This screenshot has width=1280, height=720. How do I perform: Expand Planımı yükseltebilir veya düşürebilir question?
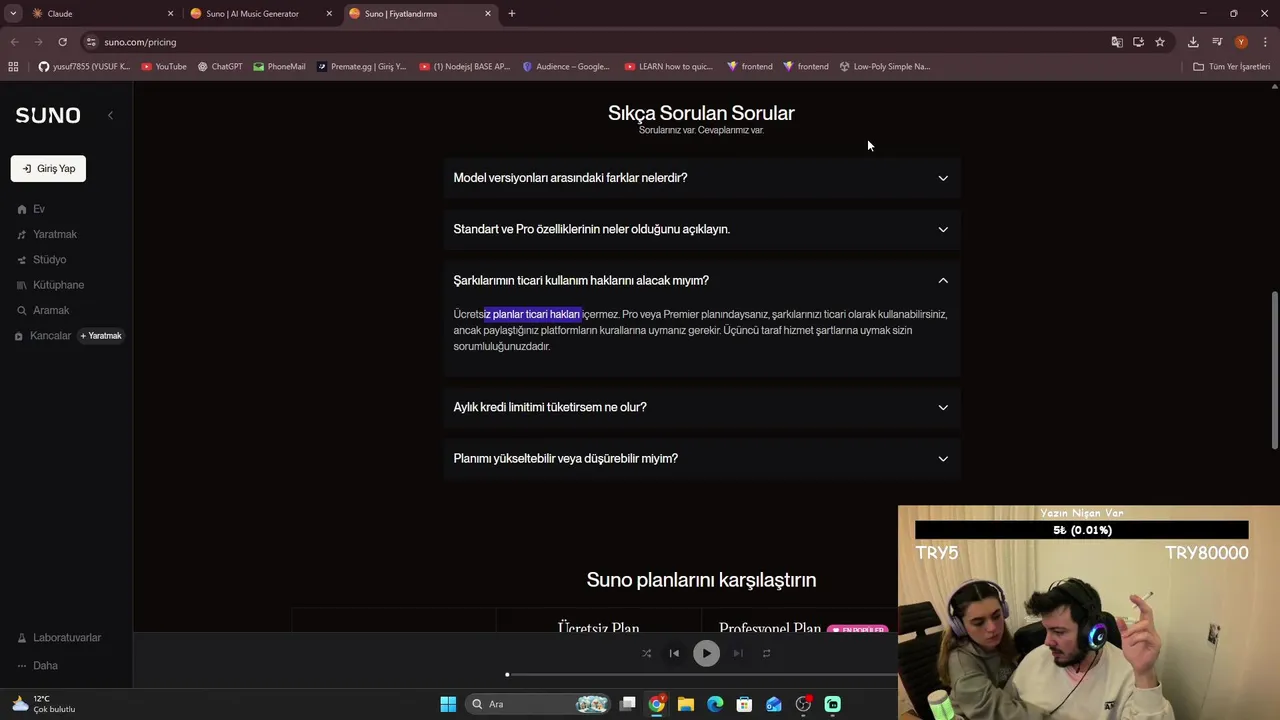click(x=701, y=458)
